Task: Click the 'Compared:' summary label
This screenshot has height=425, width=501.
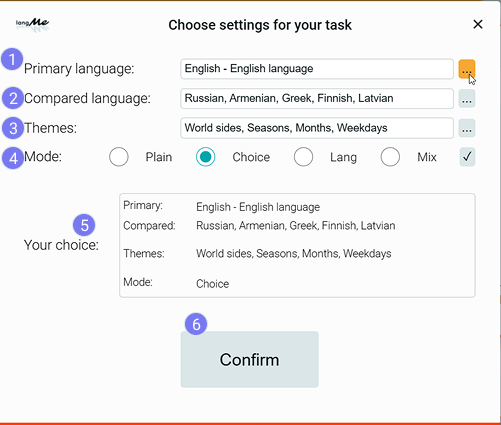Action: (149, 226)
